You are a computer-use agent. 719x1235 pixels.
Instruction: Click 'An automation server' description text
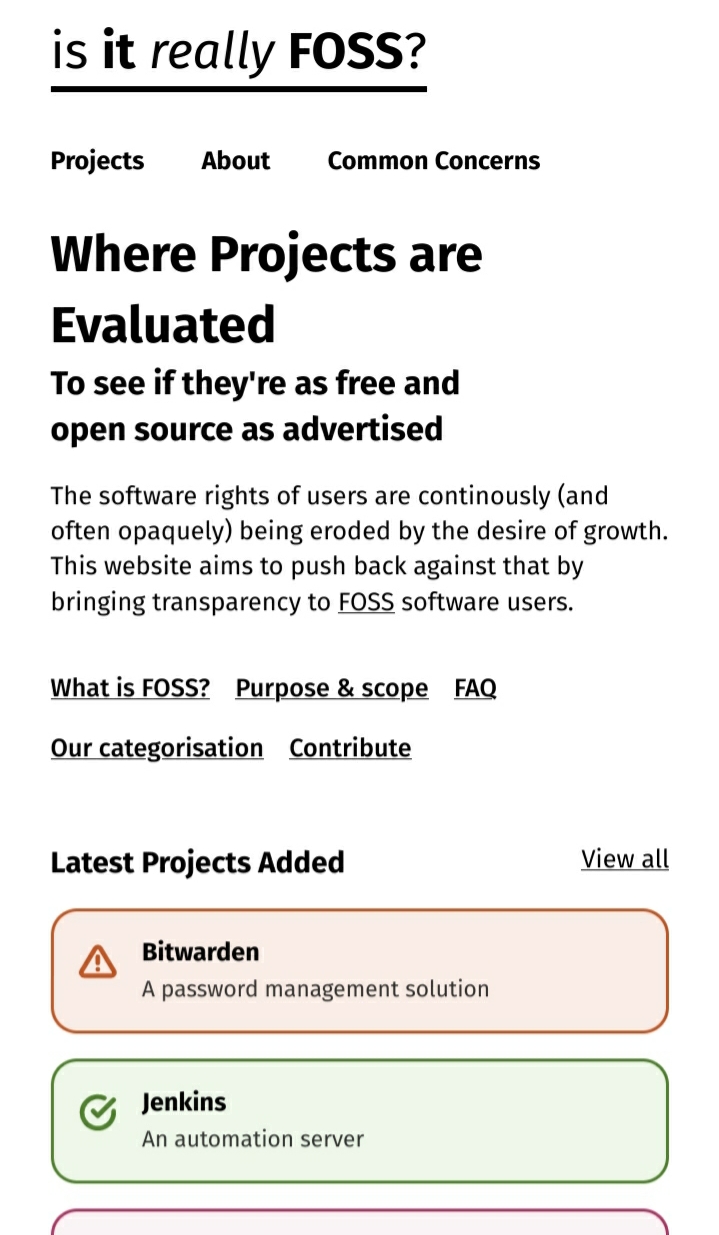(x=252, y=1139)
